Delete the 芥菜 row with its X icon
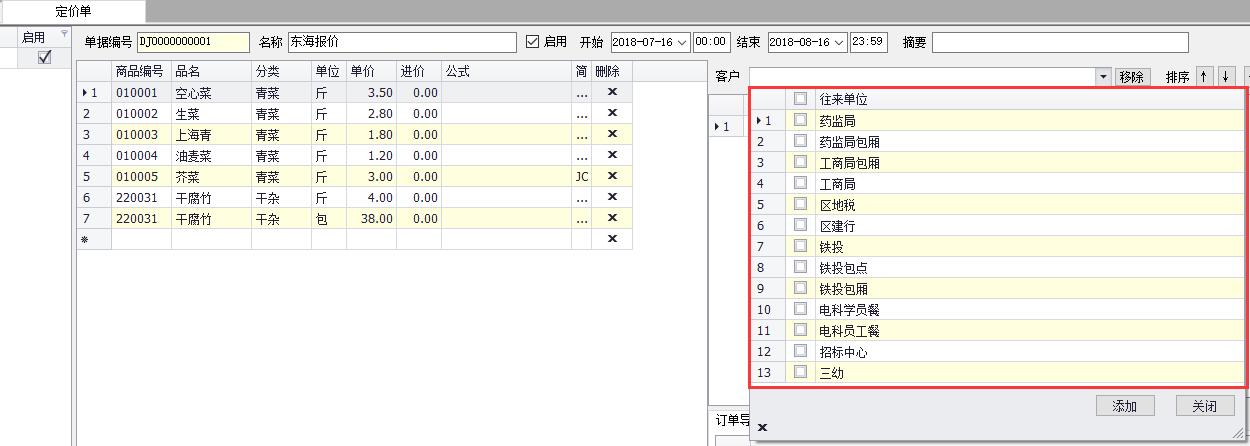Screen dimensions: 1250x446 point(612,176)
